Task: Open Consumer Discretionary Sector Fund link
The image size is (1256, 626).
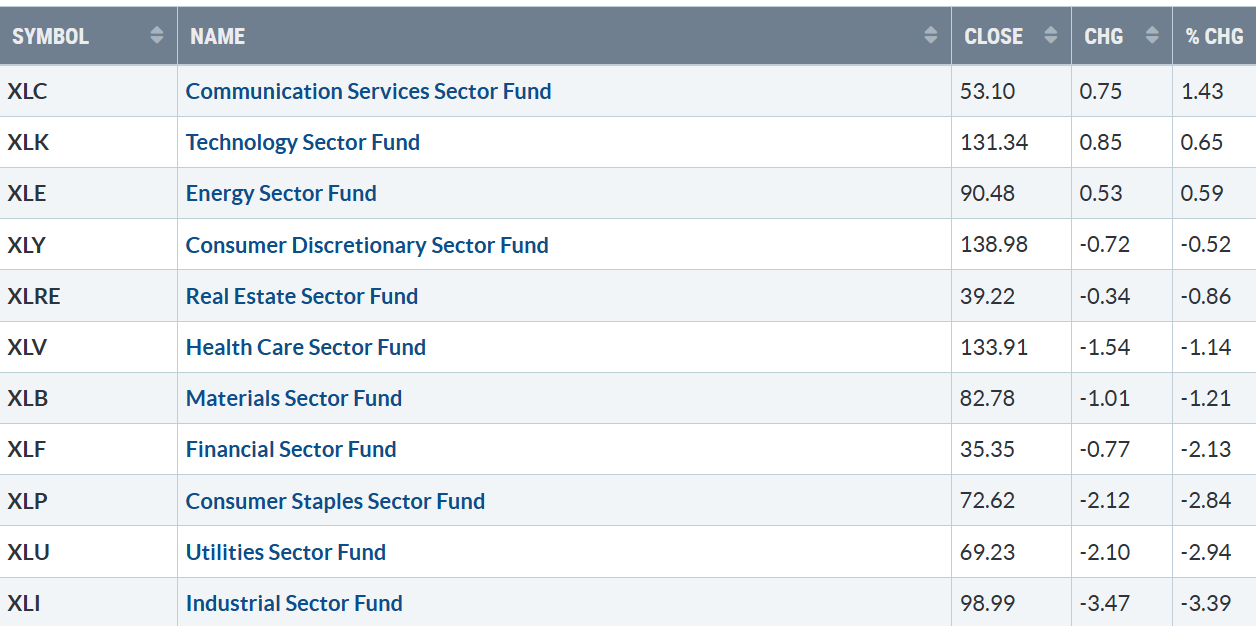Action: 367,245
